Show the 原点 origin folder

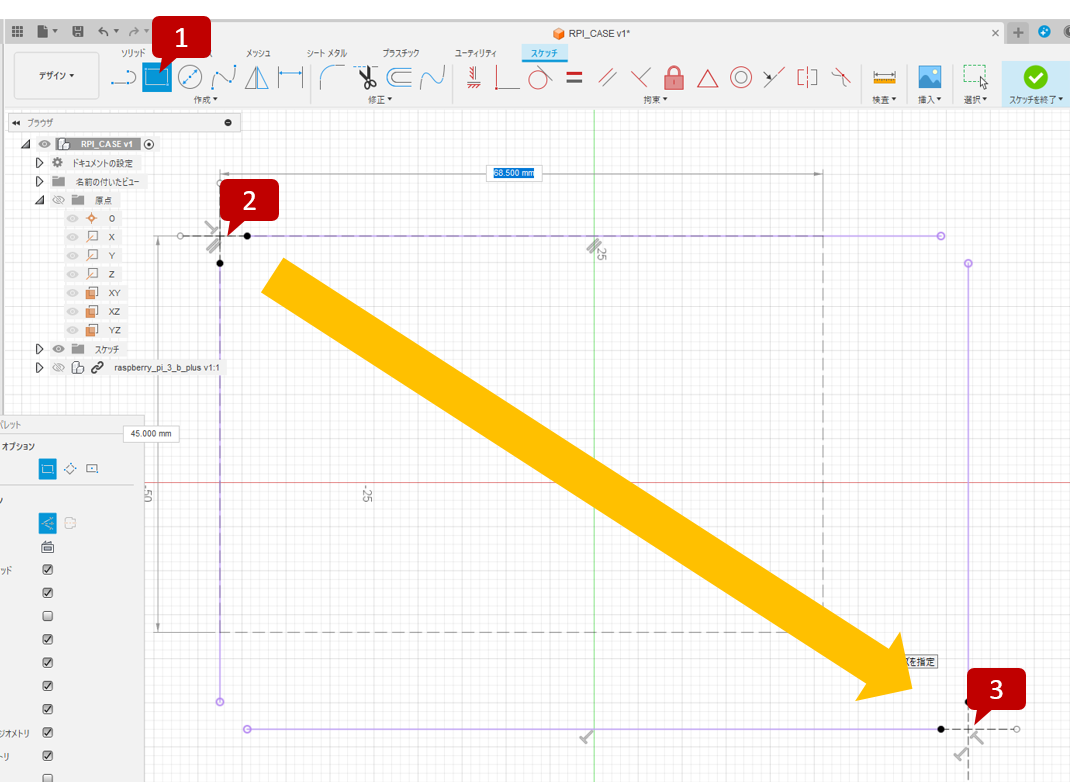tap(59, 200)
